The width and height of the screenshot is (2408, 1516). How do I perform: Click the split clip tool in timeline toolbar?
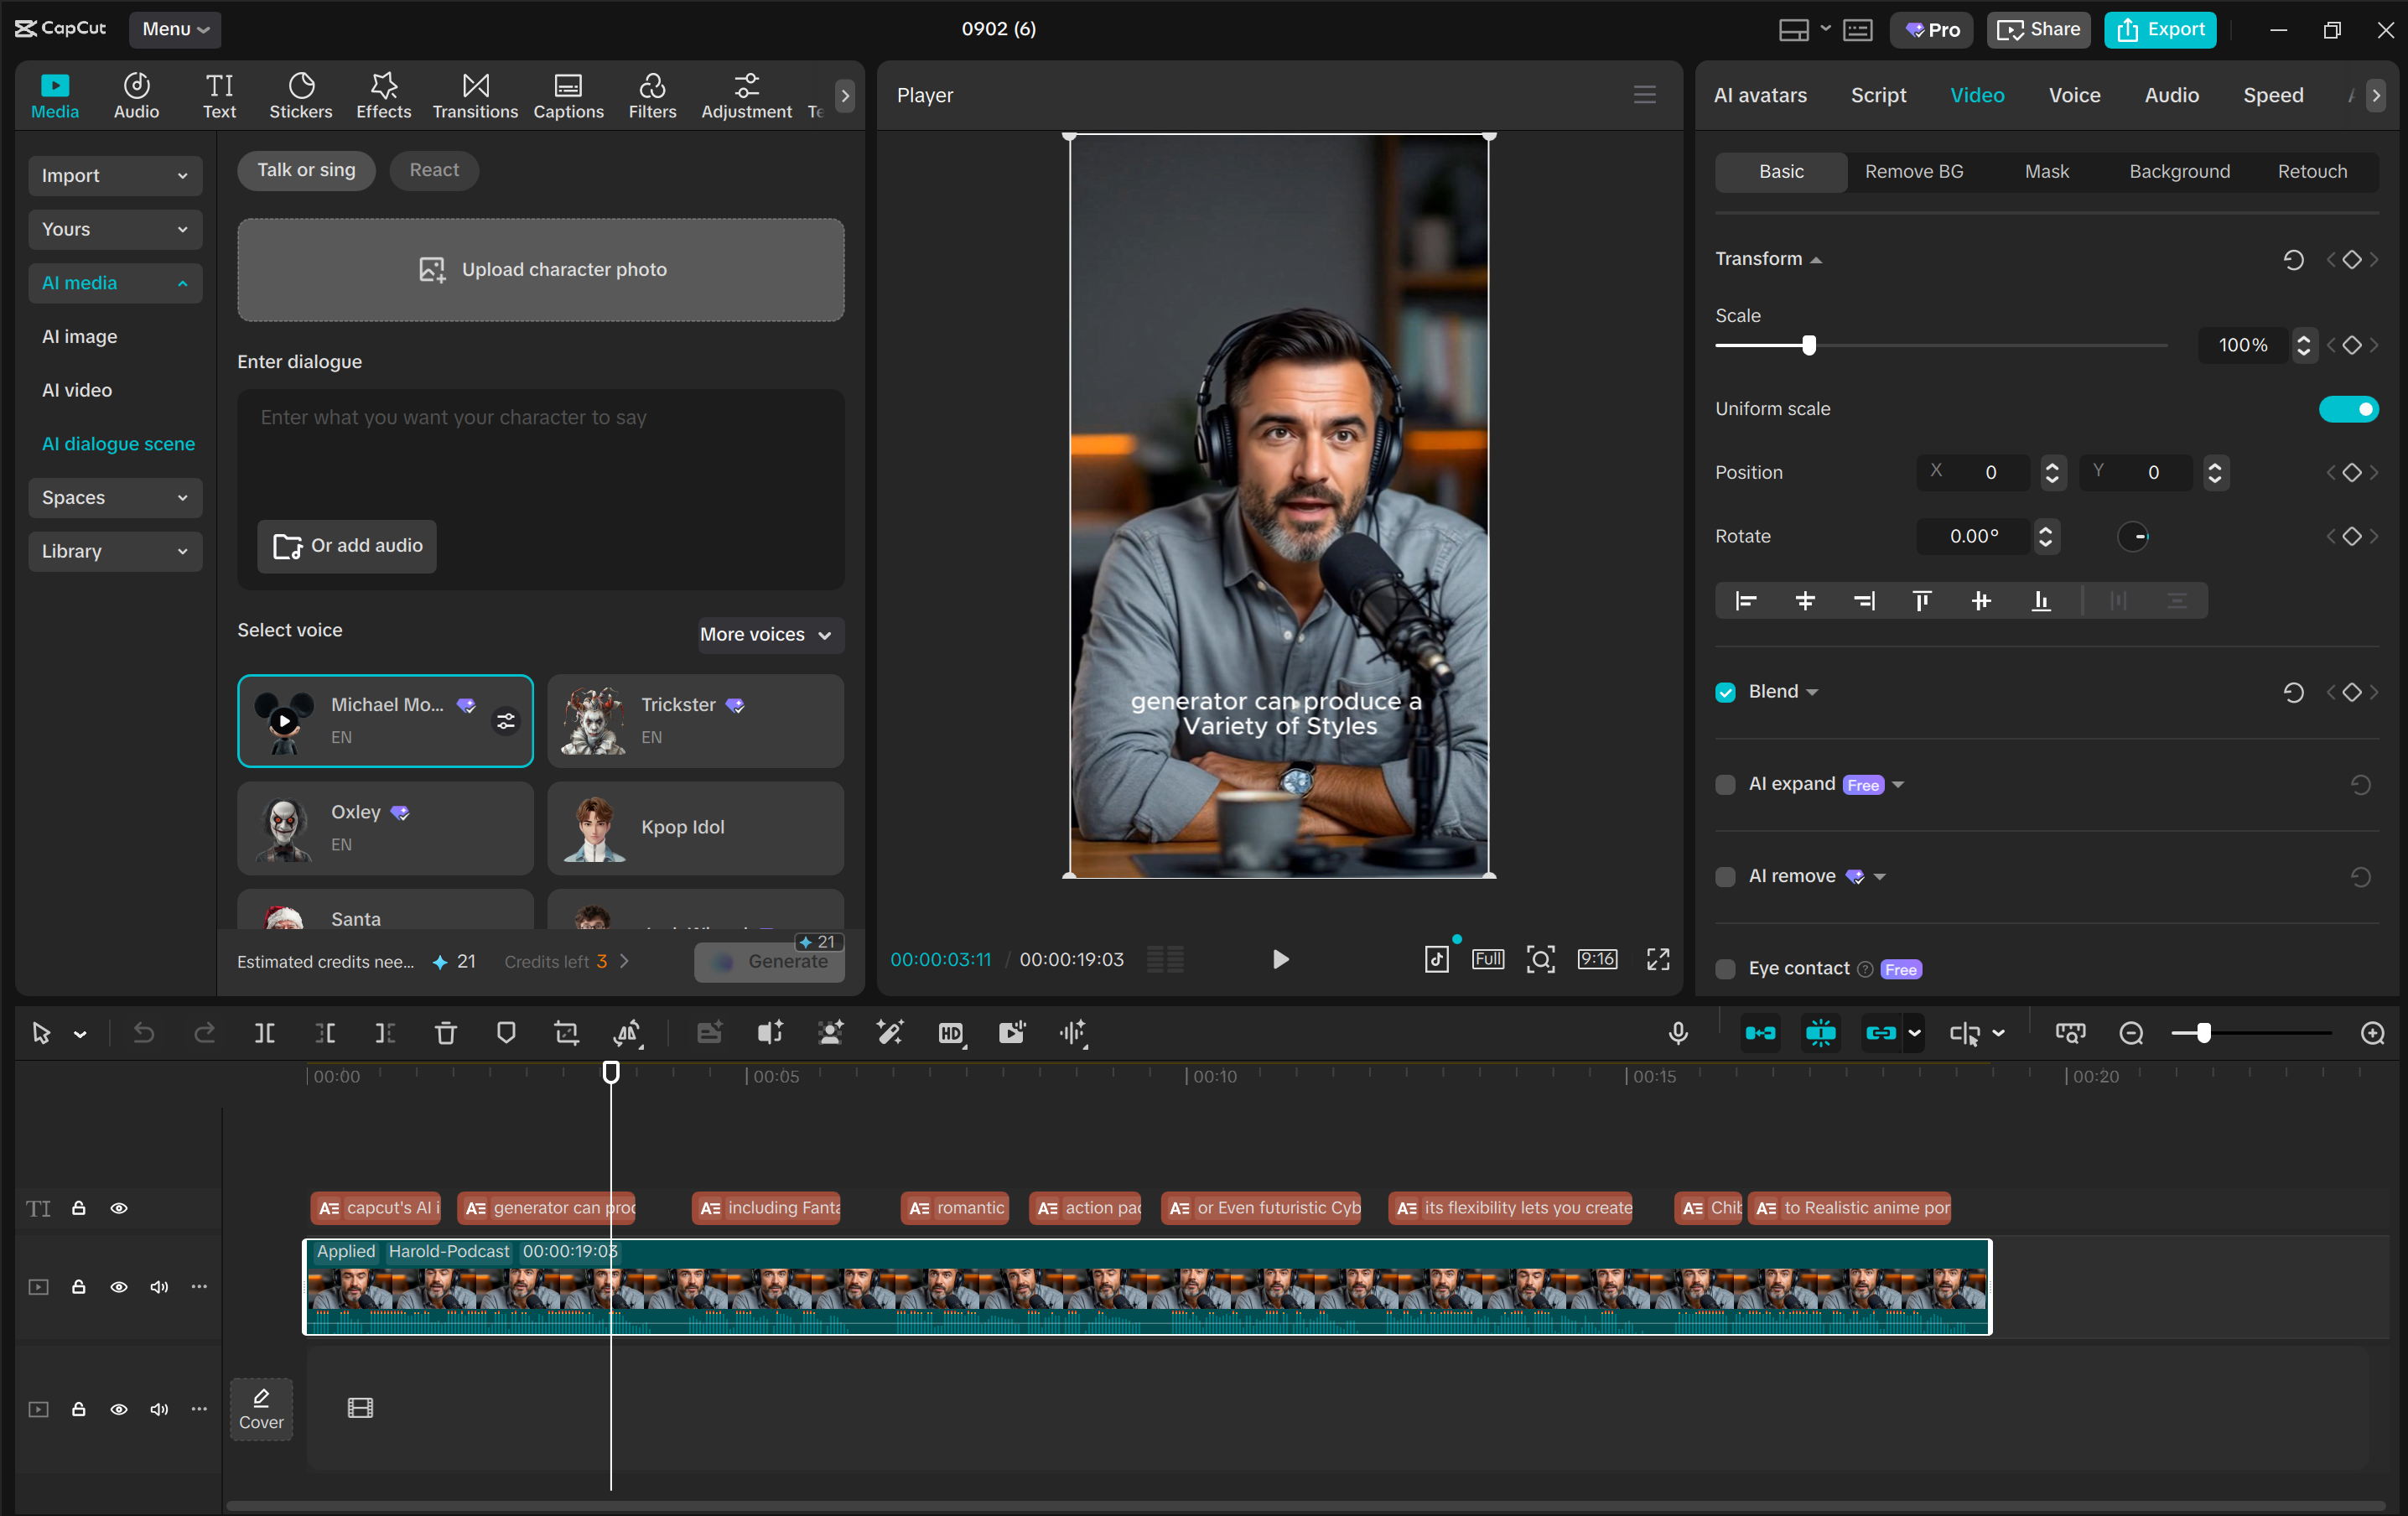pyautogui.click(x=264, y=1033)
